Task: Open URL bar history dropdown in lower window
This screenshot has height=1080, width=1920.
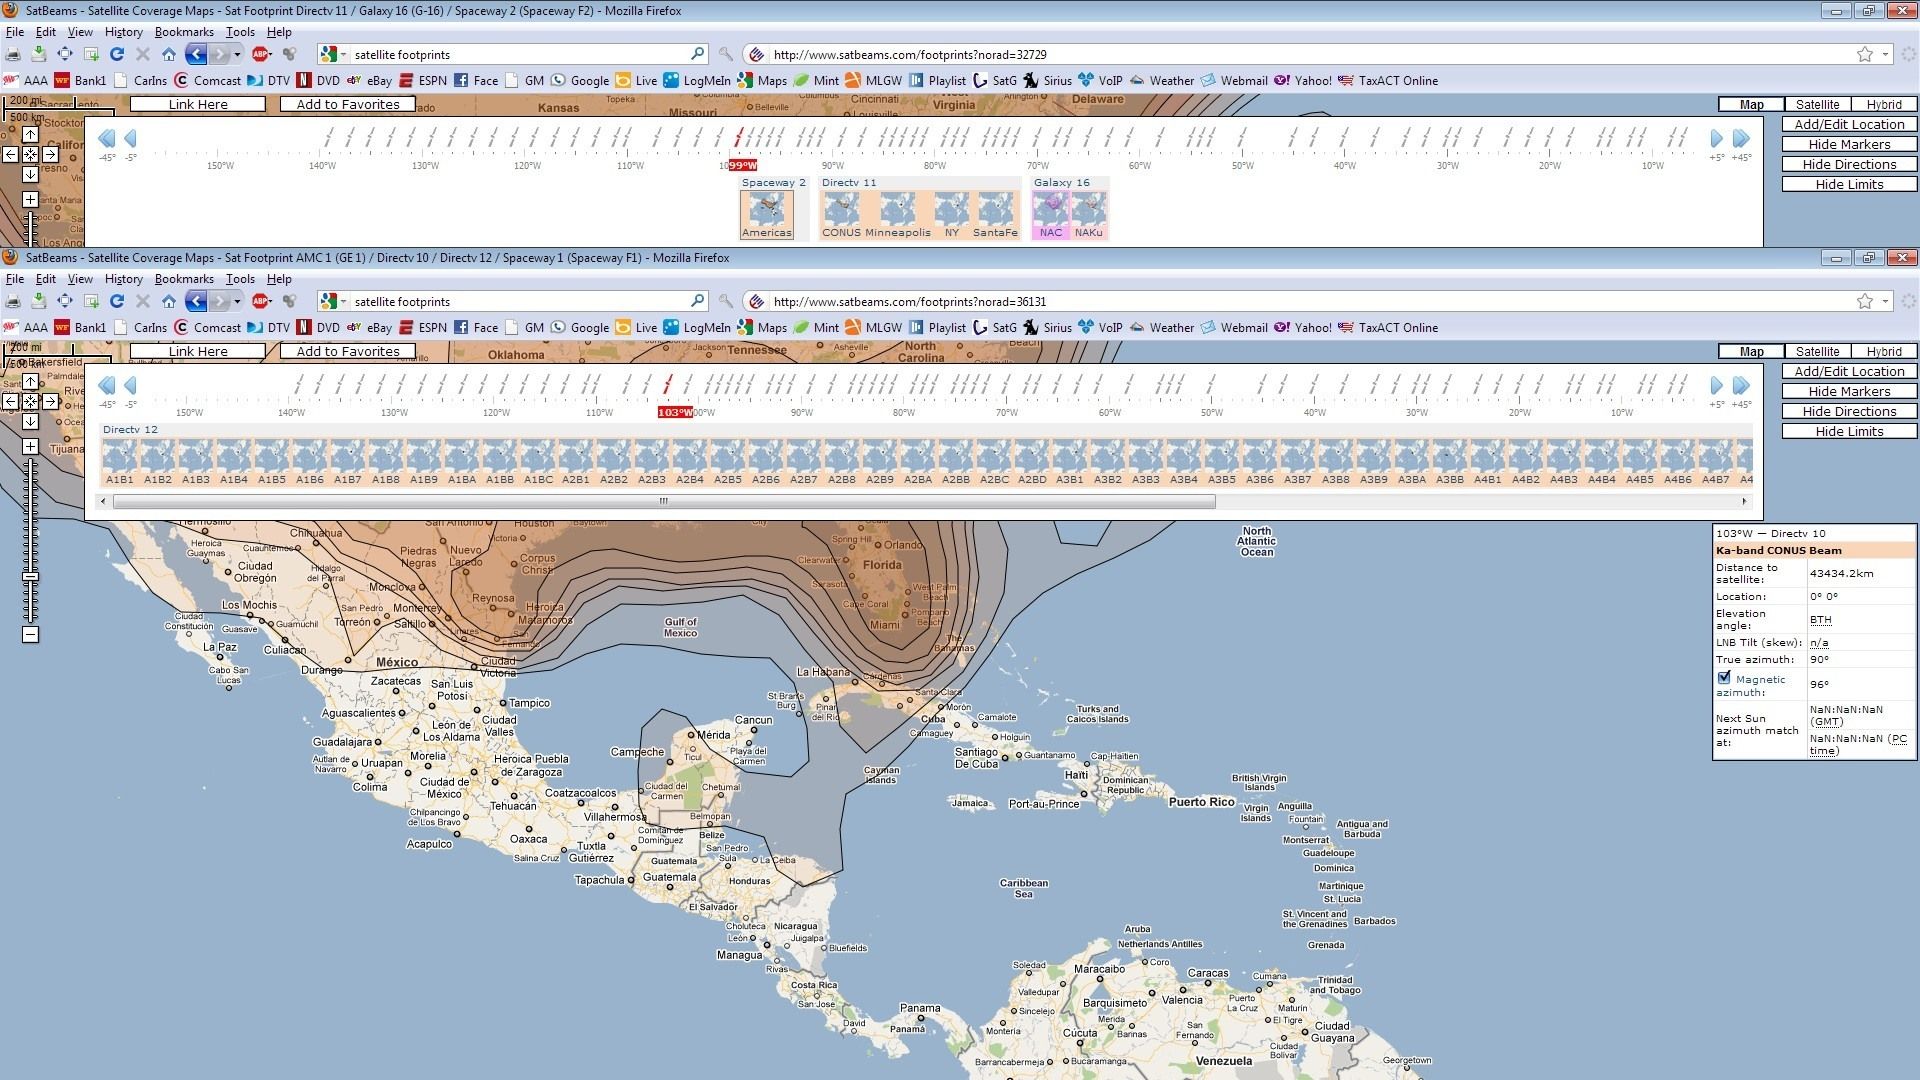Action: [1885, 301]
